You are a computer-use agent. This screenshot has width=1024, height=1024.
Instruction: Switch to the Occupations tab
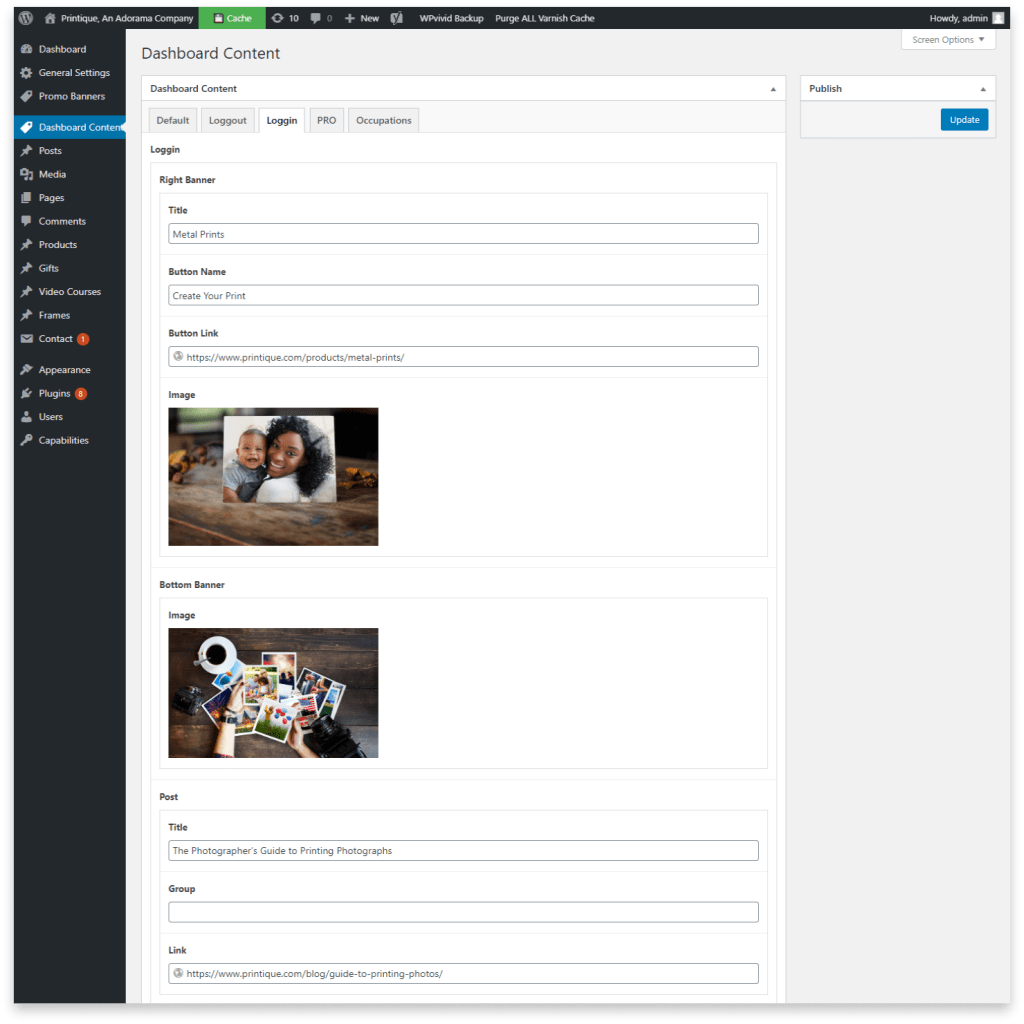pyautogui.click(x=383, y=120)
